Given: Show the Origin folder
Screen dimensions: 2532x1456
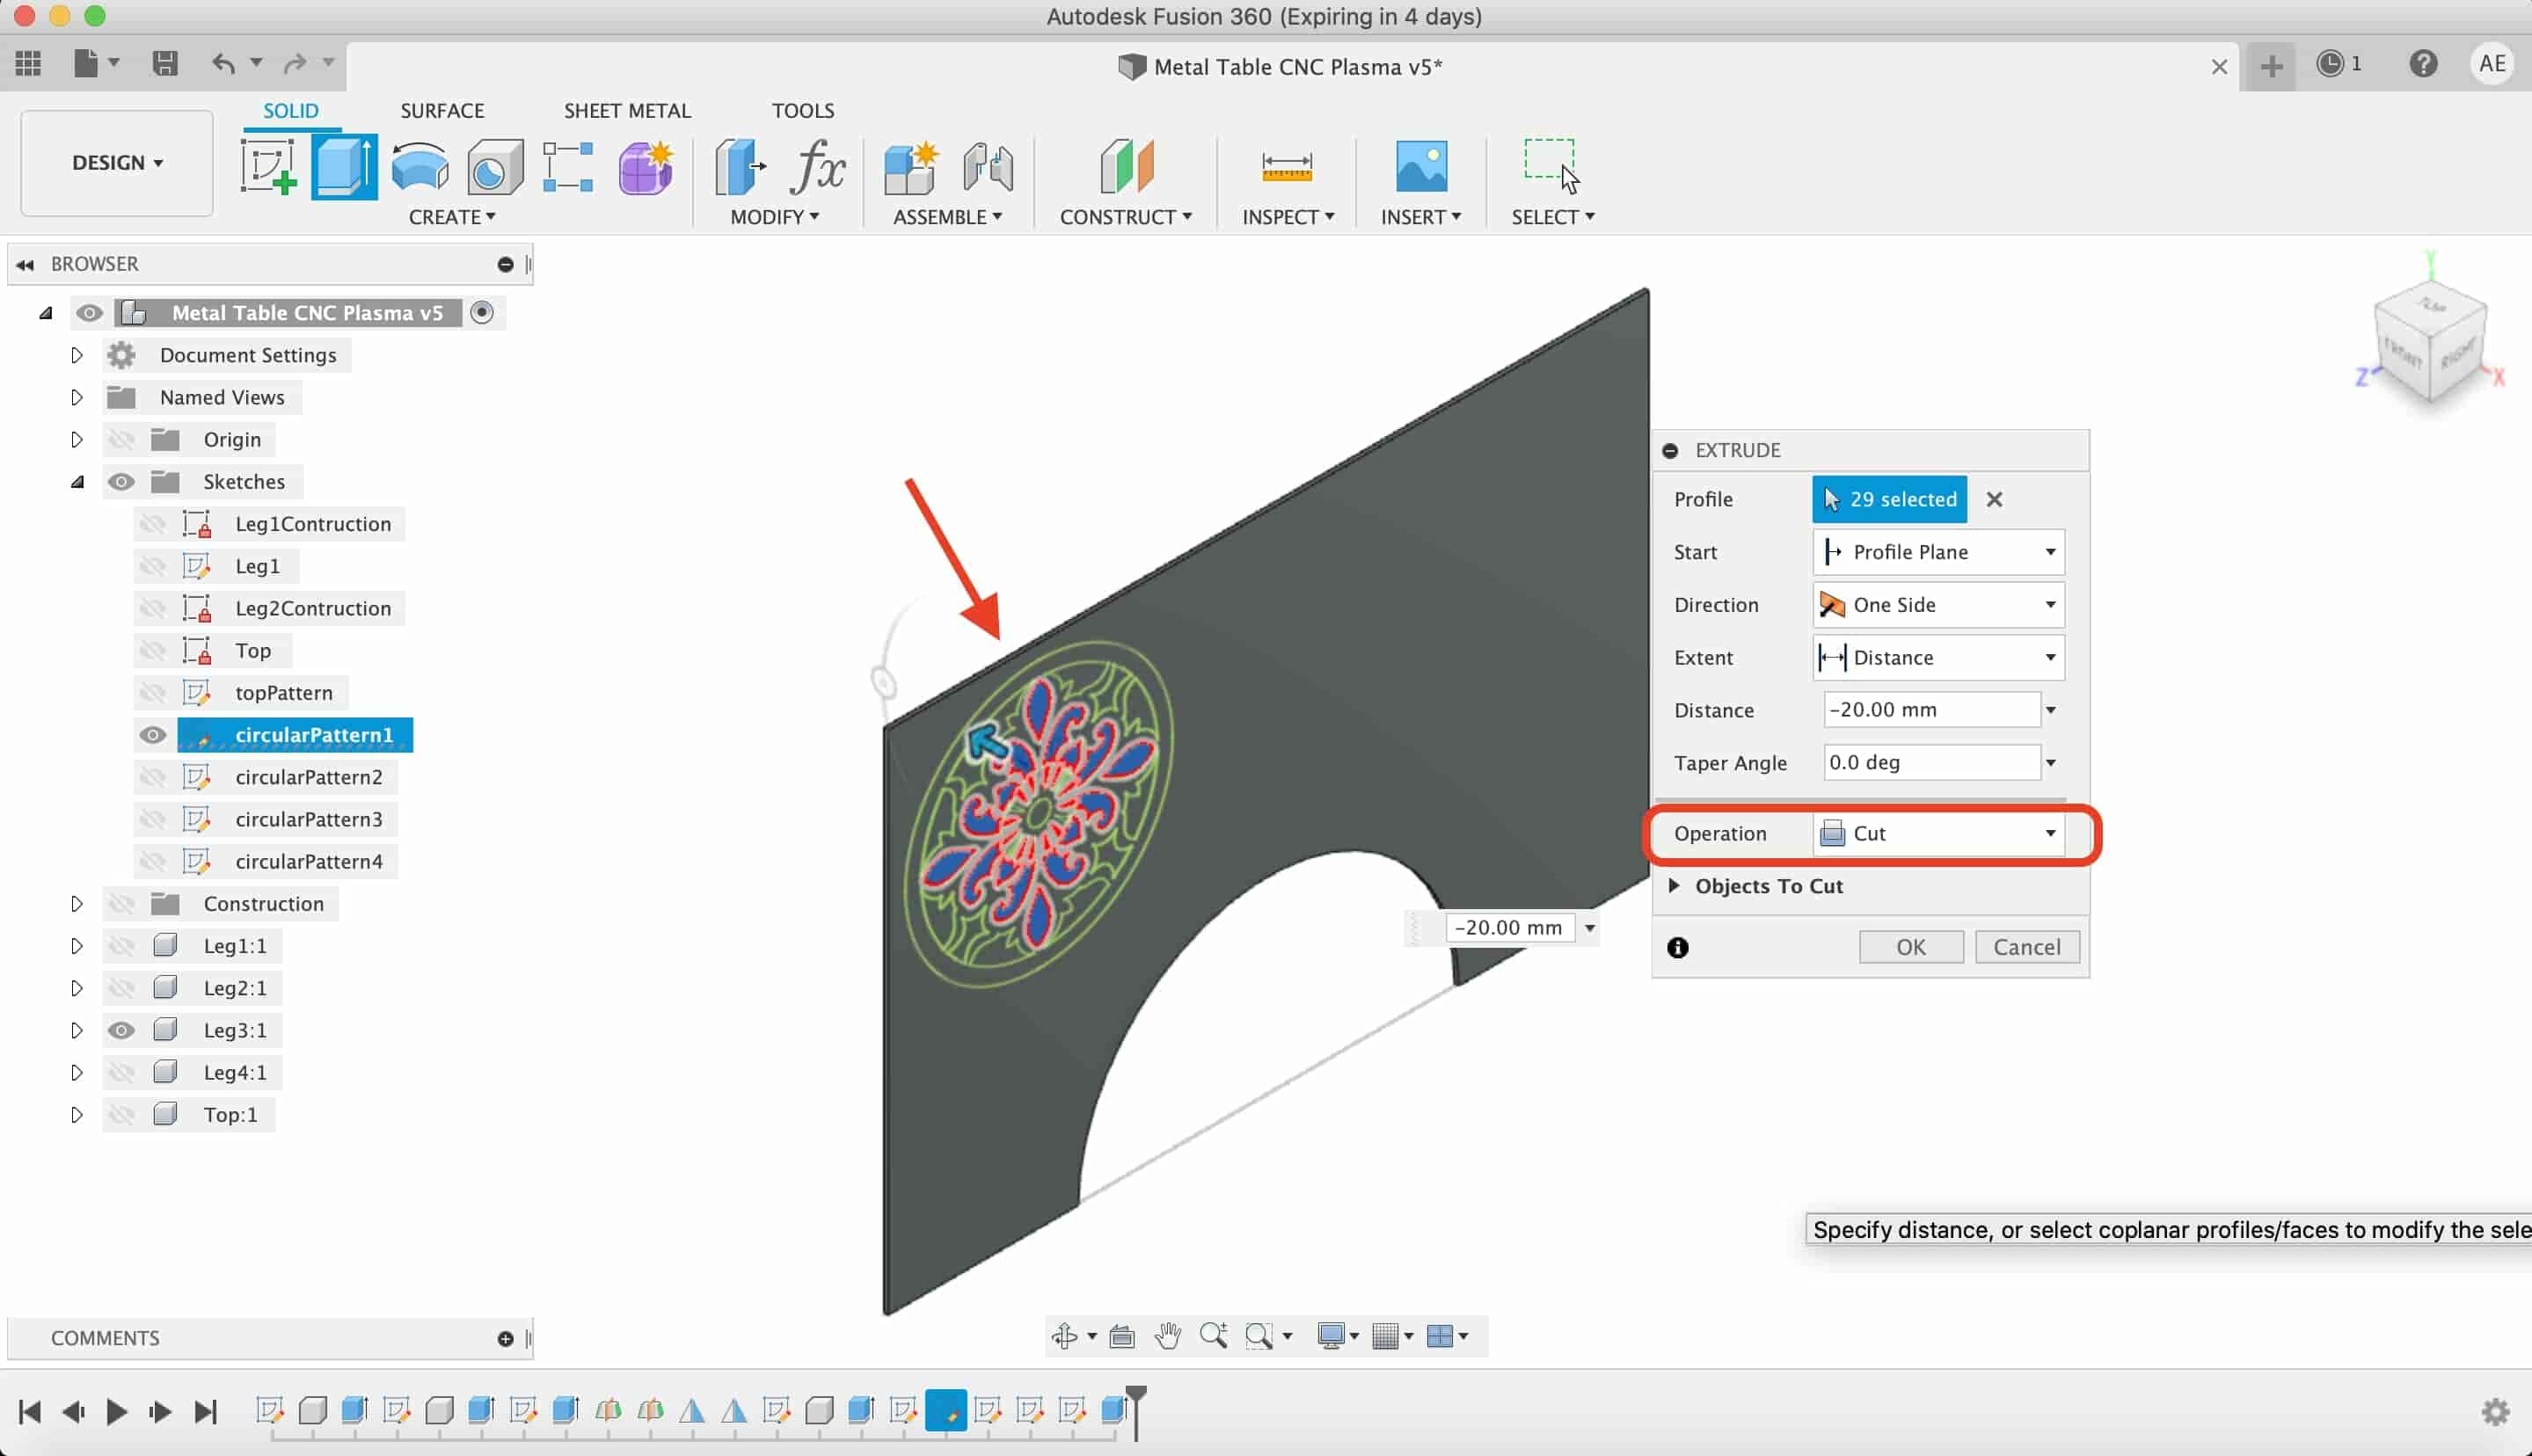Looking at the screenshot, I should pyautogui.click(x=121, y=440).
